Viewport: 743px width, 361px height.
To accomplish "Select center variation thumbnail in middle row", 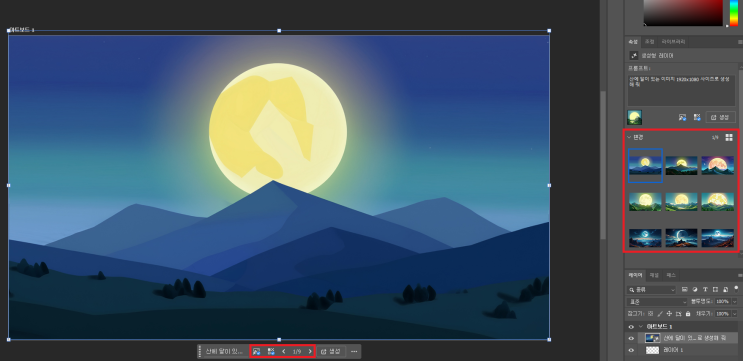I will 681,202.
